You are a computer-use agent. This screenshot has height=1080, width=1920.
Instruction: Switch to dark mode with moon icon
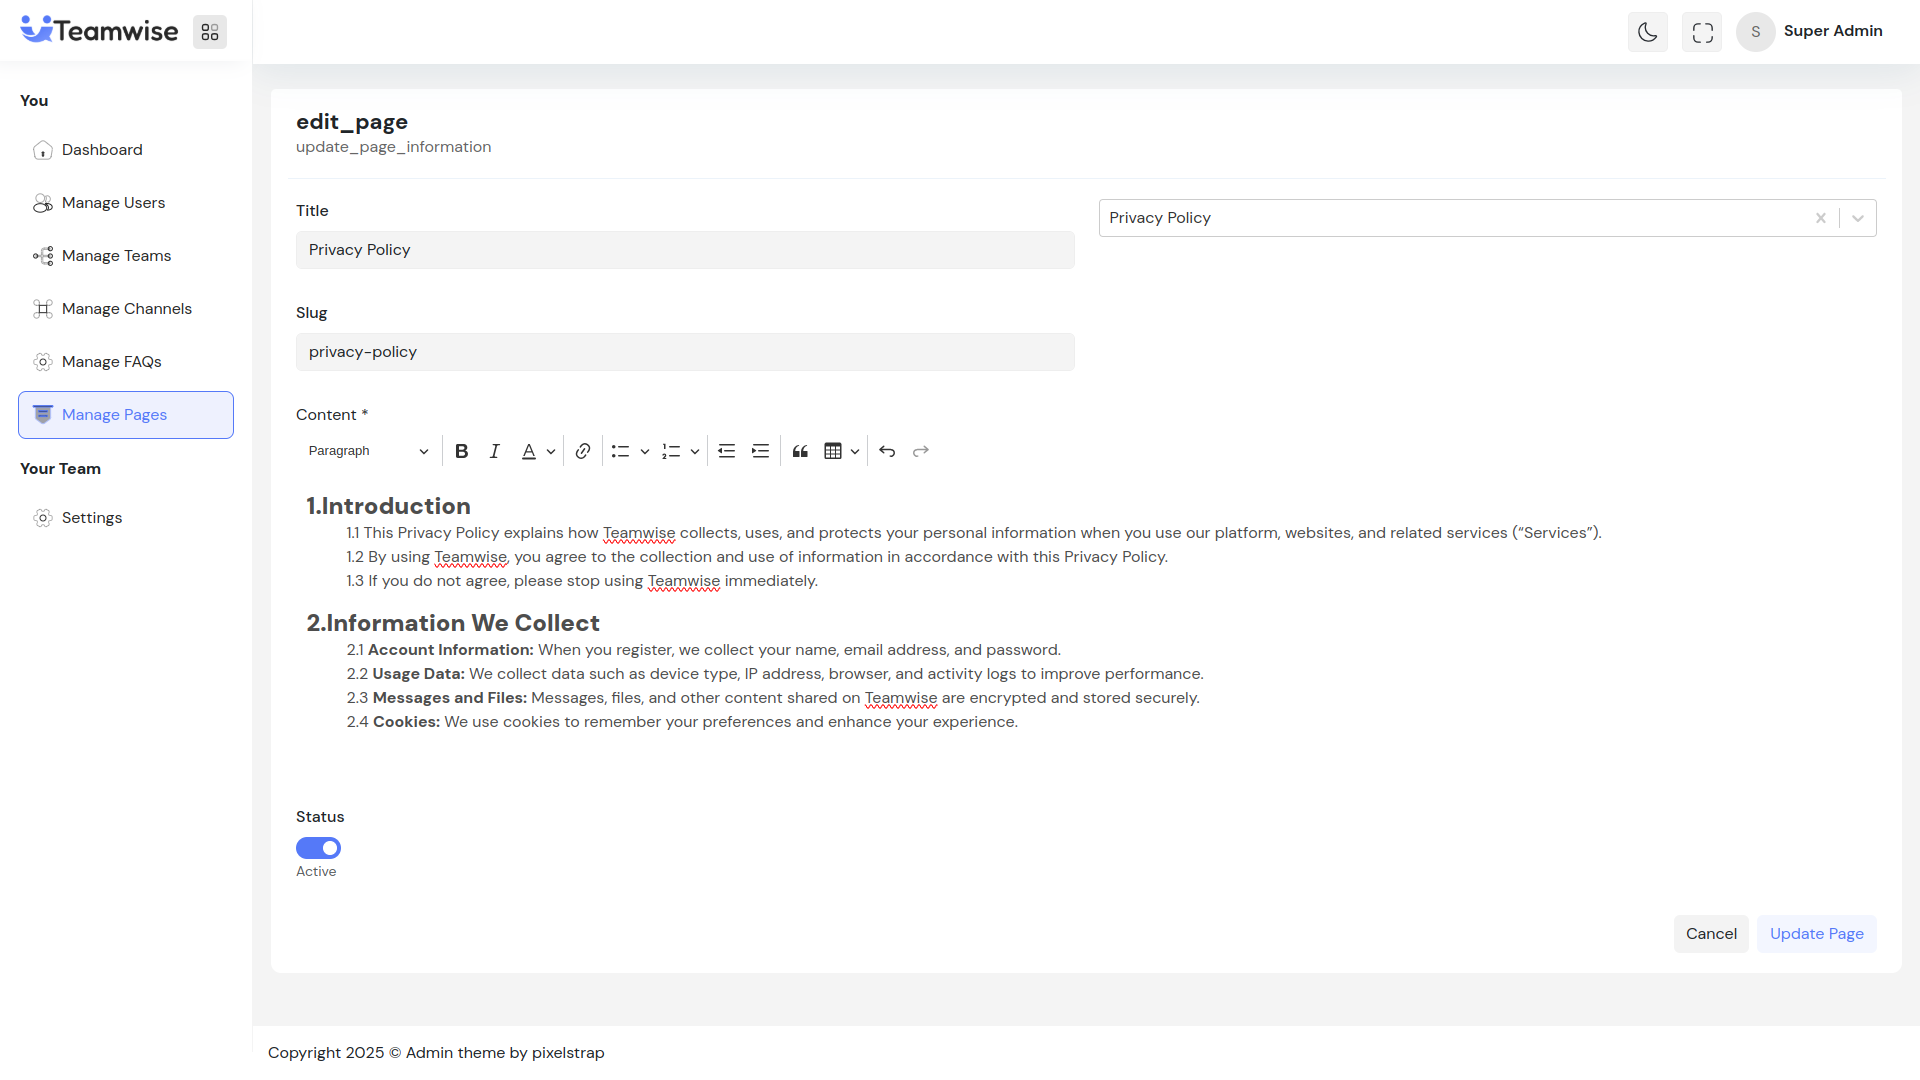tap(1647, 32)
